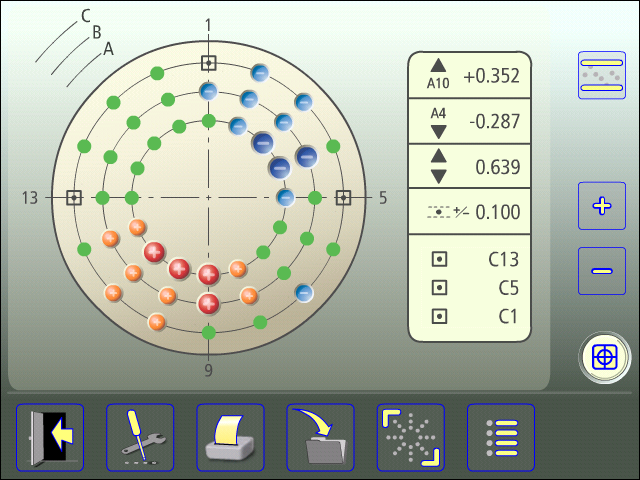
Task: Click the square marker at position 5
Action: click(x=343, y=198)
